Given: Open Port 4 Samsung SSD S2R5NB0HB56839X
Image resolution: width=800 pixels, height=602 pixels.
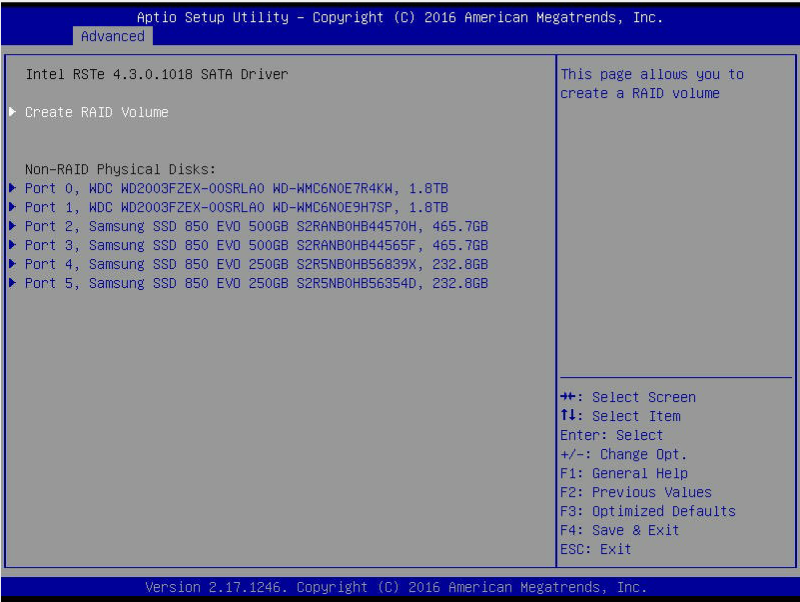Looking at the screenshot, I should (x=257, y=264).
